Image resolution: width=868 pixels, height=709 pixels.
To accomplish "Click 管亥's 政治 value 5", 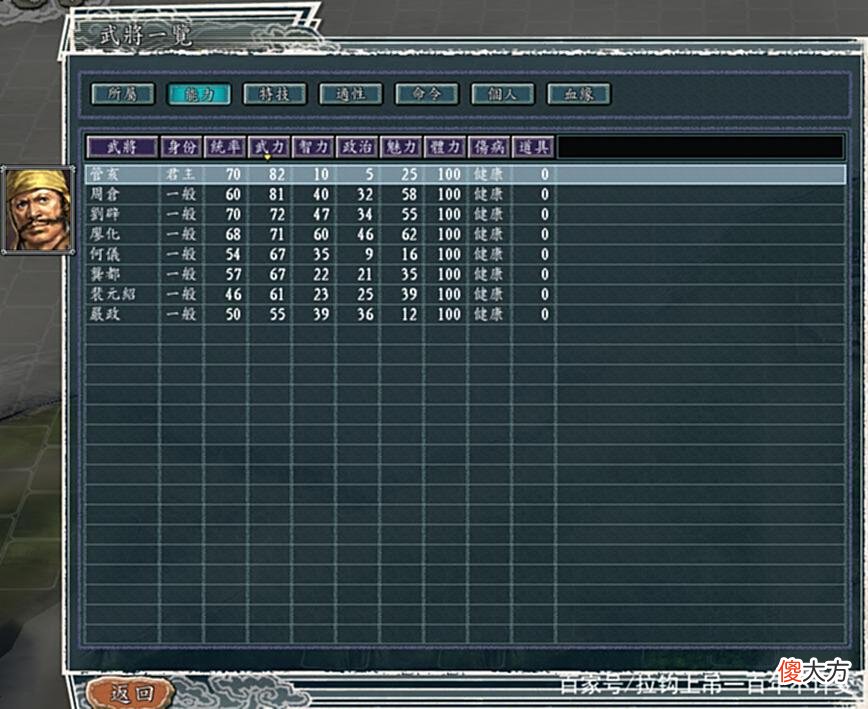I will pyautogui.click(x=369, y=174).
